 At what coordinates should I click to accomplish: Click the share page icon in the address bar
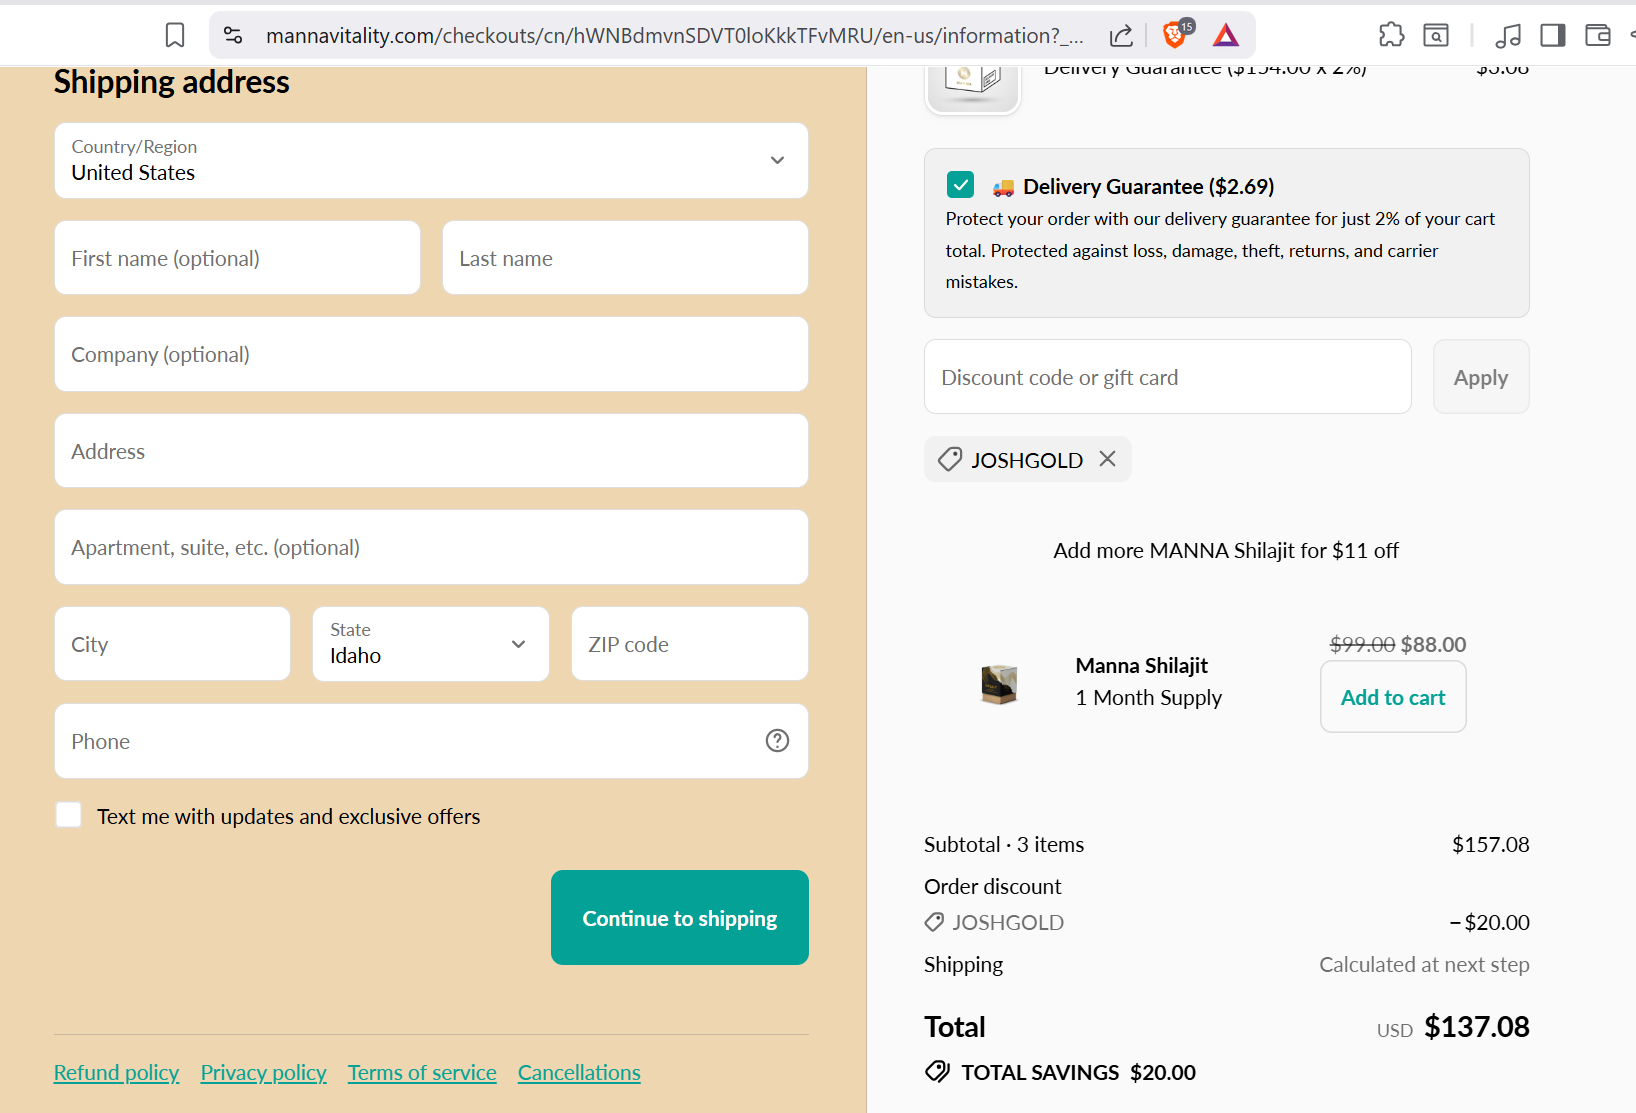pyautogui.click(x=1121, y=36)
